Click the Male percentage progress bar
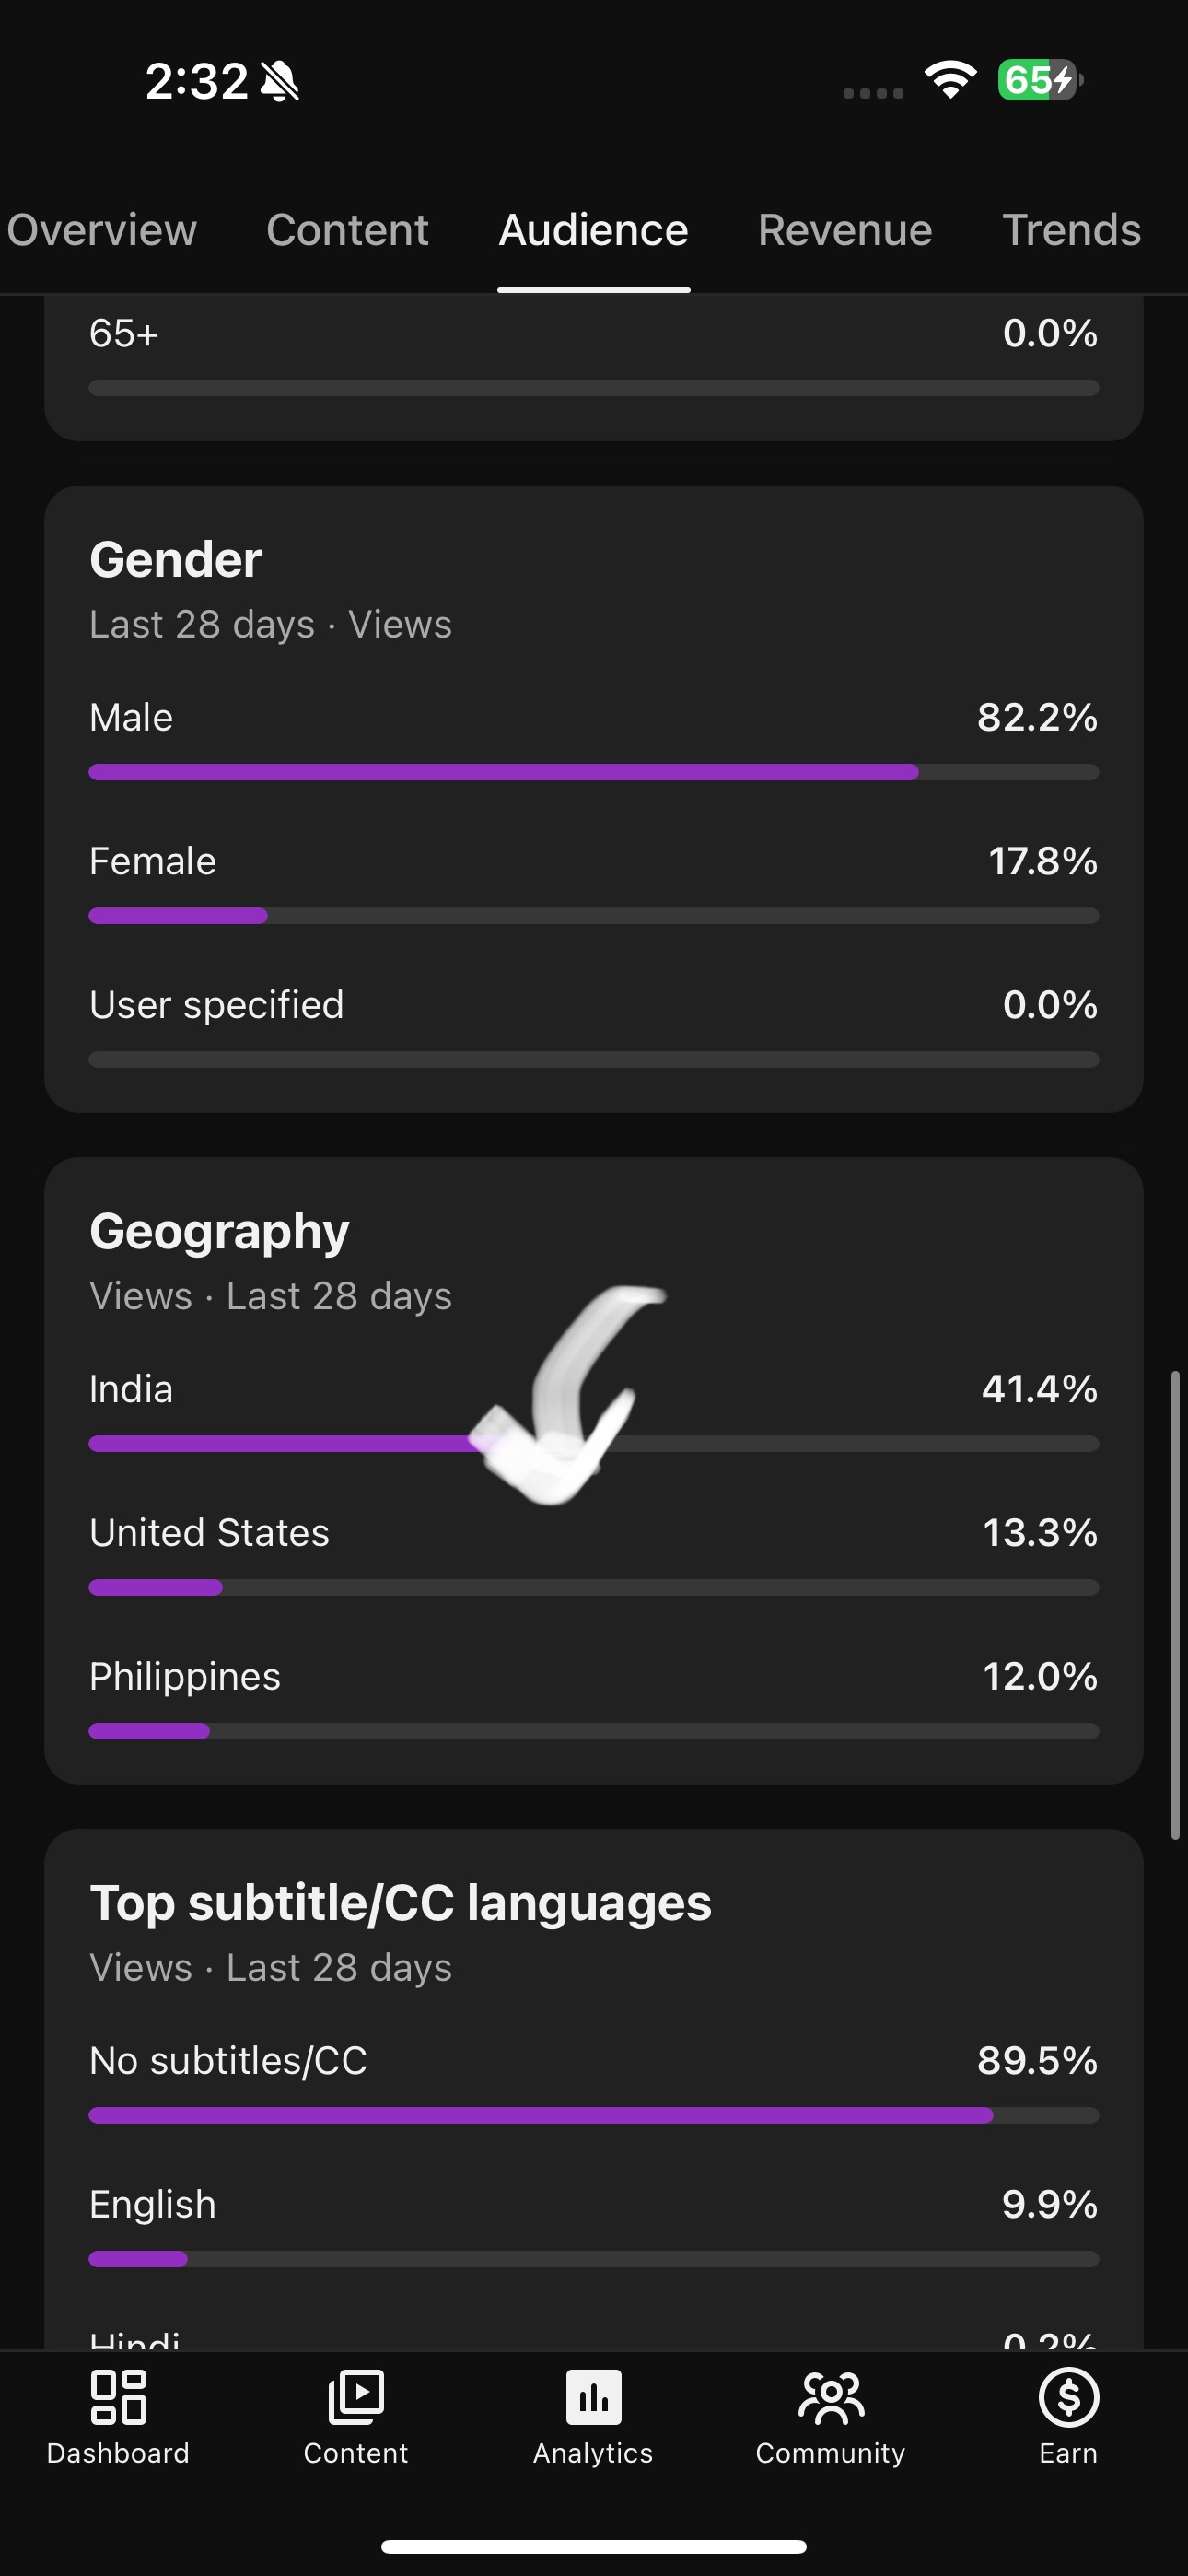 click(x=594, y=772)
